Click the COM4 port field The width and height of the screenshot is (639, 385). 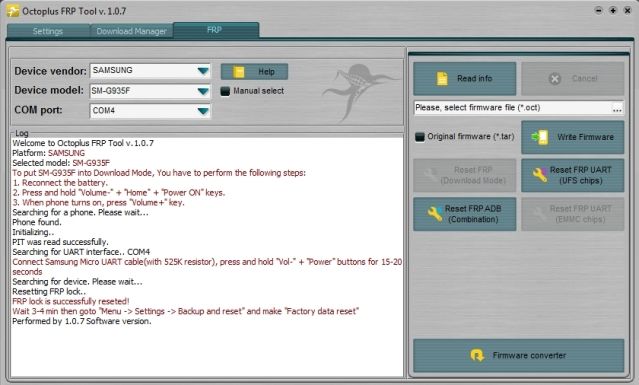pyautogui.click(x=150, y=111)
